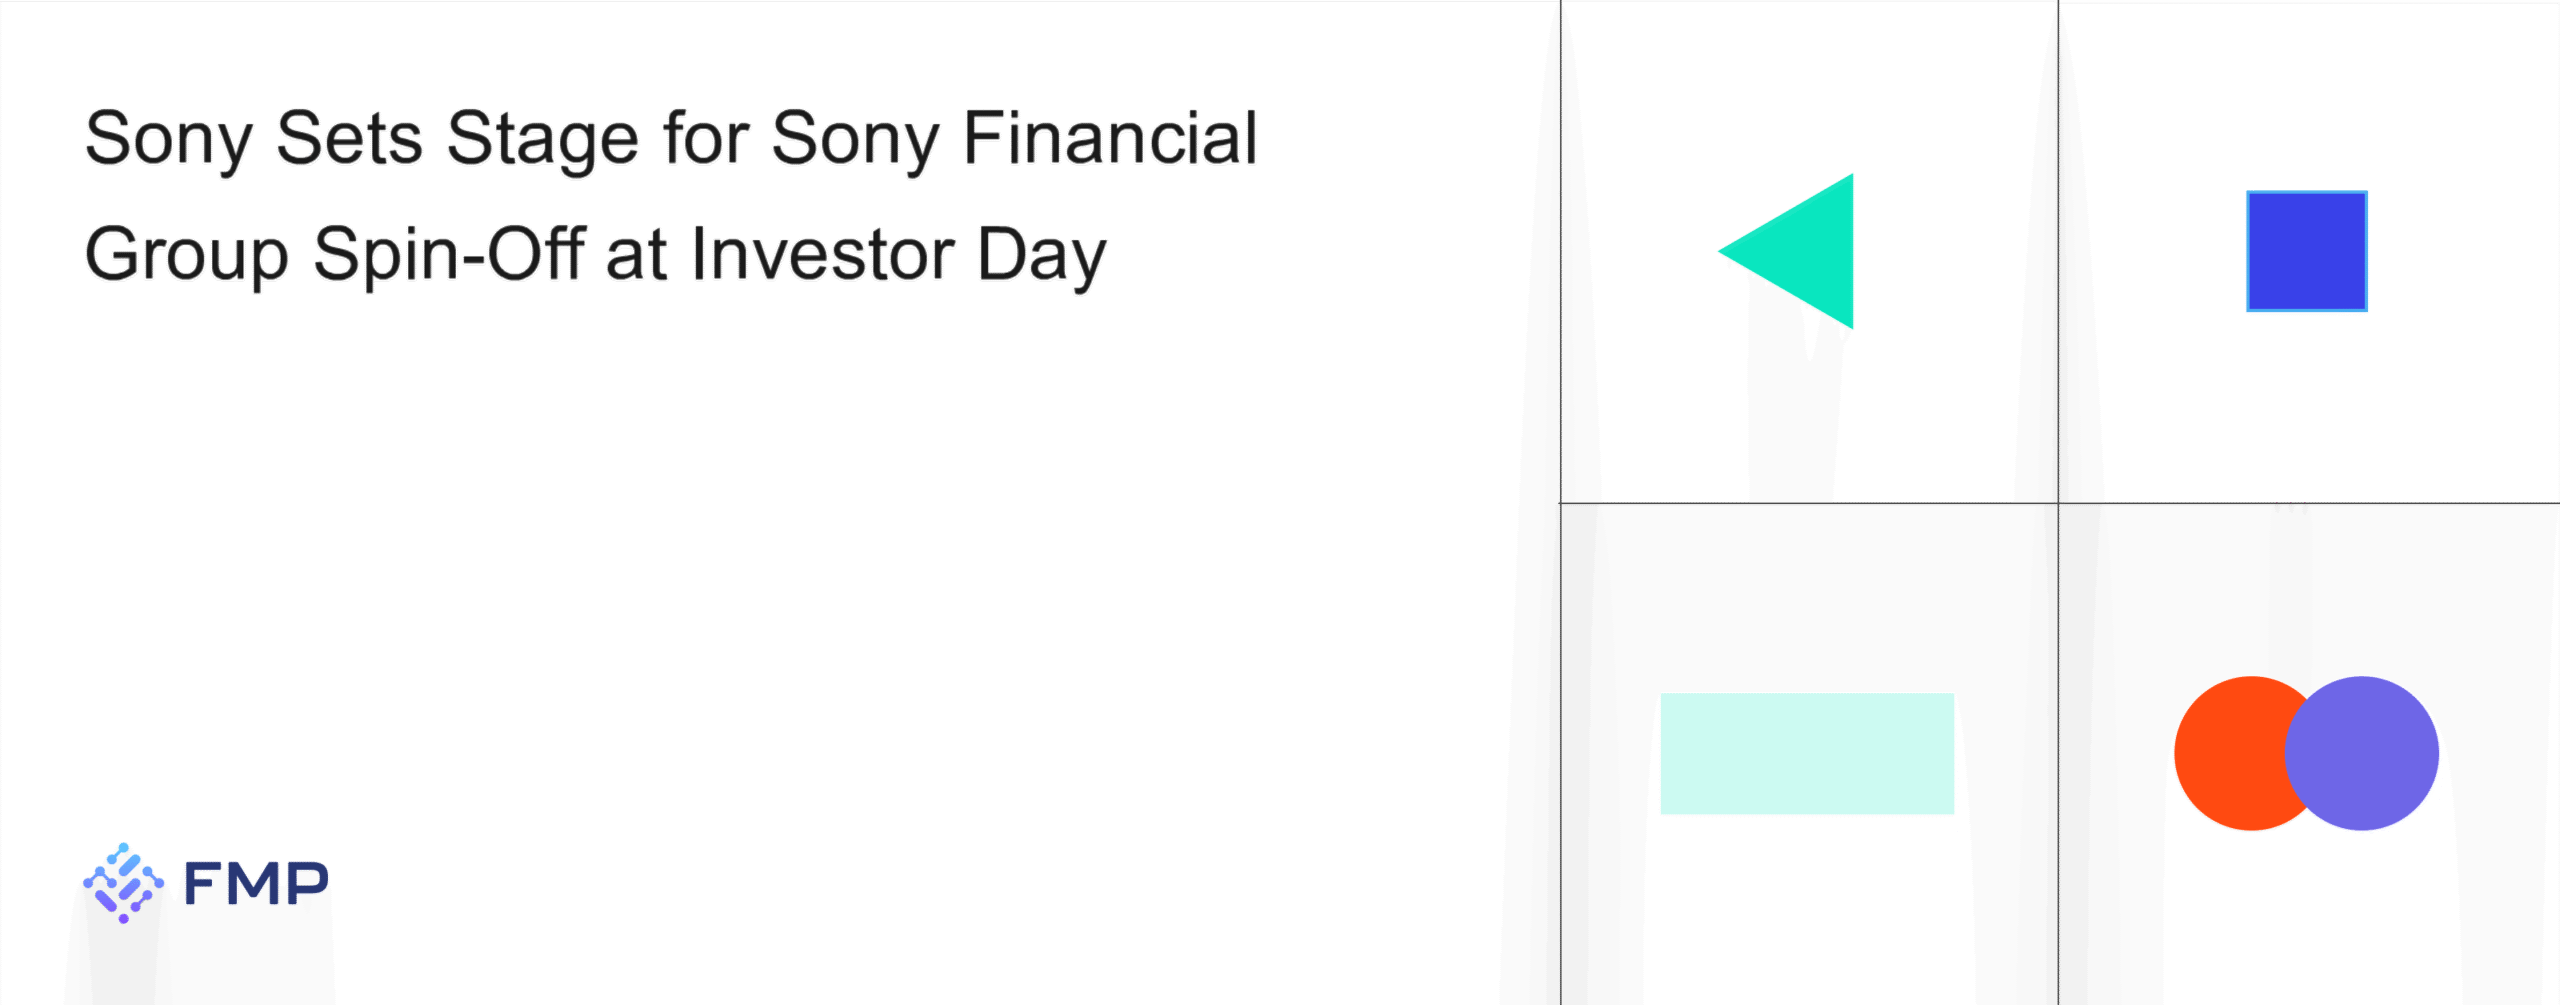Image resolution: width=2560 pixels, height=1005 pixels.
Task: Click the FMP diamond logo icon
Action: coord(123,883)
